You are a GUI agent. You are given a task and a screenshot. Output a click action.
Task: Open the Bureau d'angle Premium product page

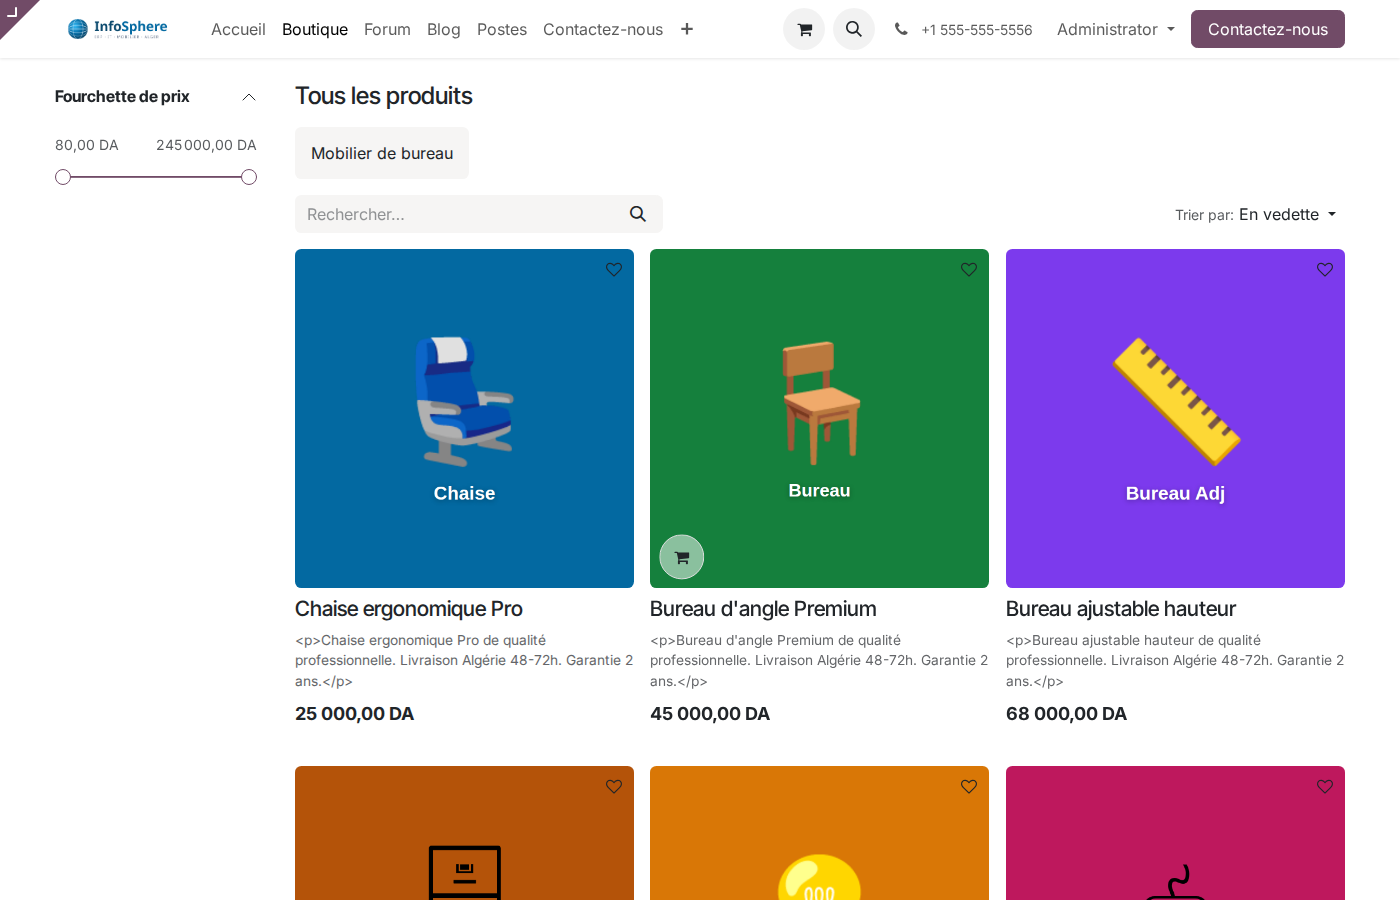click(x=763, y=608)
